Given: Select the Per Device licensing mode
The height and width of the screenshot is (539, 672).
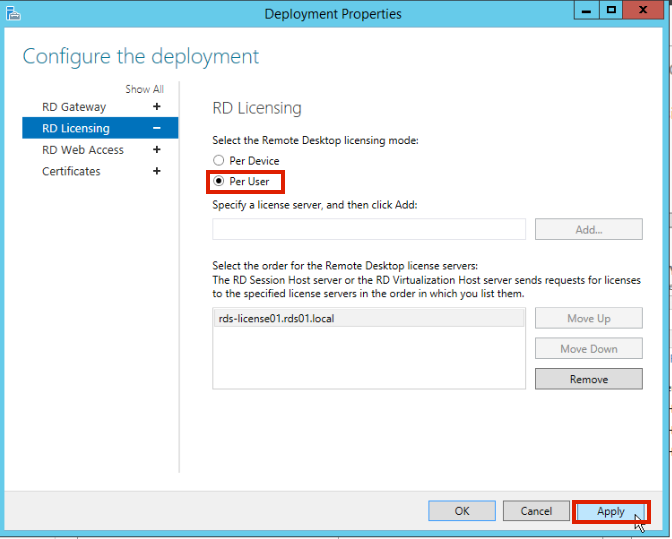Looking at the screenshot, I should pyautogui.click(x=219, y=161).
